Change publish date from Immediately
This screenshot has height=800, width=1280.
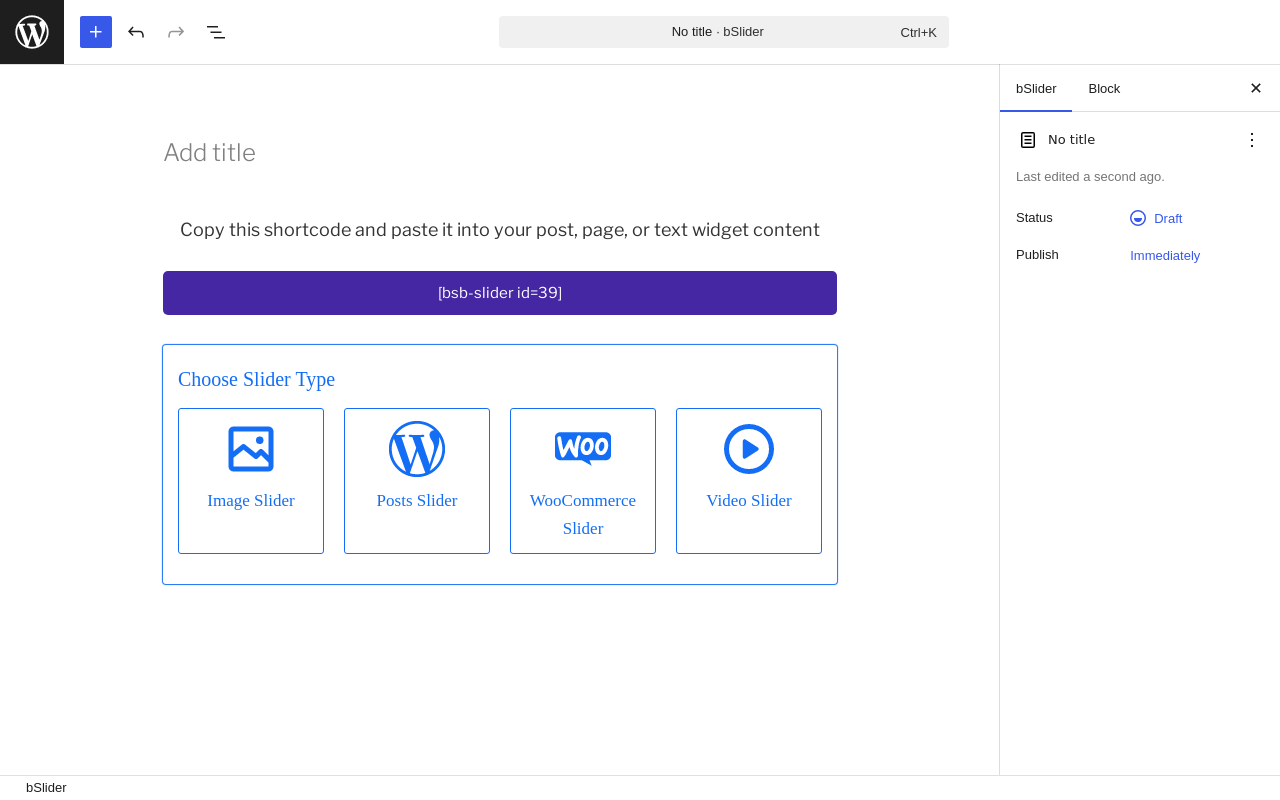click(1165, 255)
